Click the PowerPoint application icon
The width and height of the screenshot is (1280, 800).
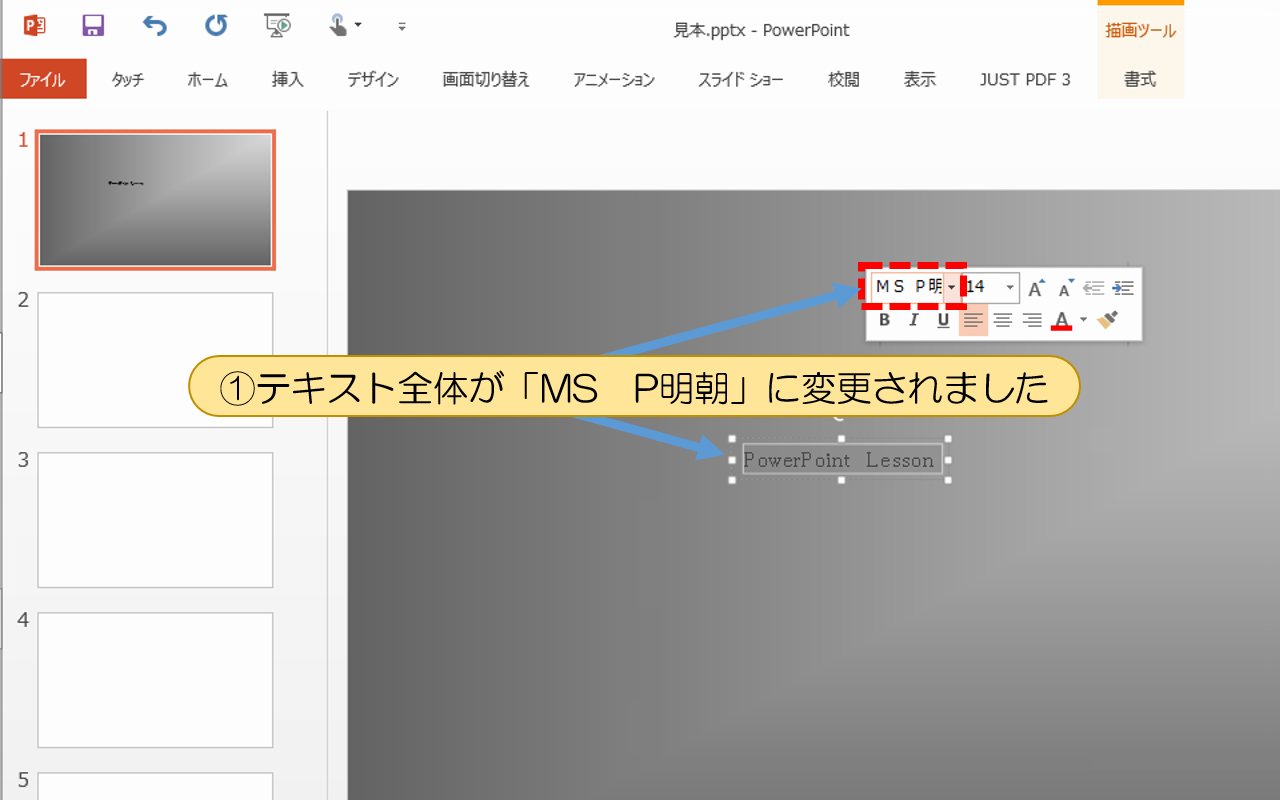click(x=34, y=25)
